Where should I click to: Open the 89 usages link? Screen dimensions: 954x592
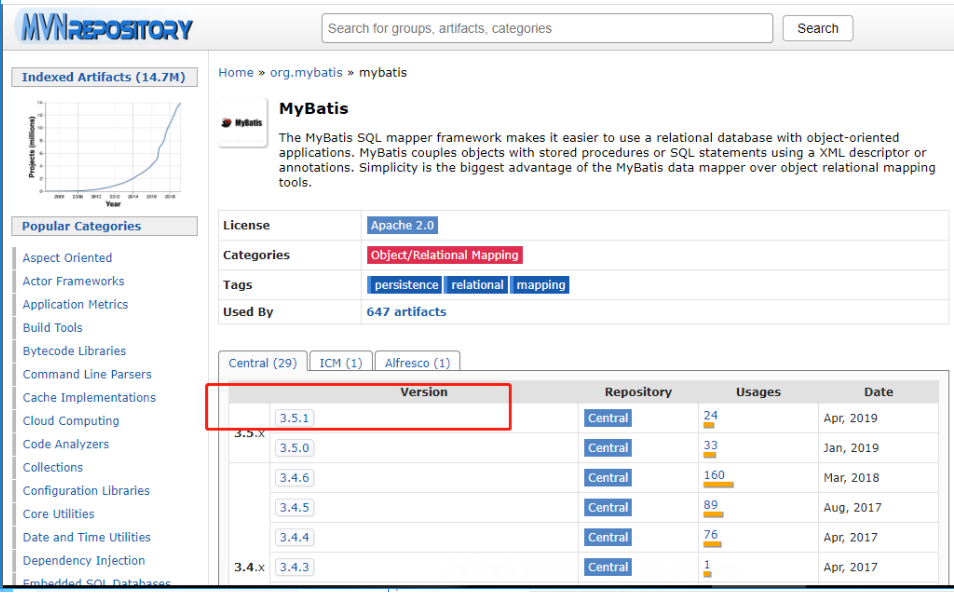[x=710, y=505]
